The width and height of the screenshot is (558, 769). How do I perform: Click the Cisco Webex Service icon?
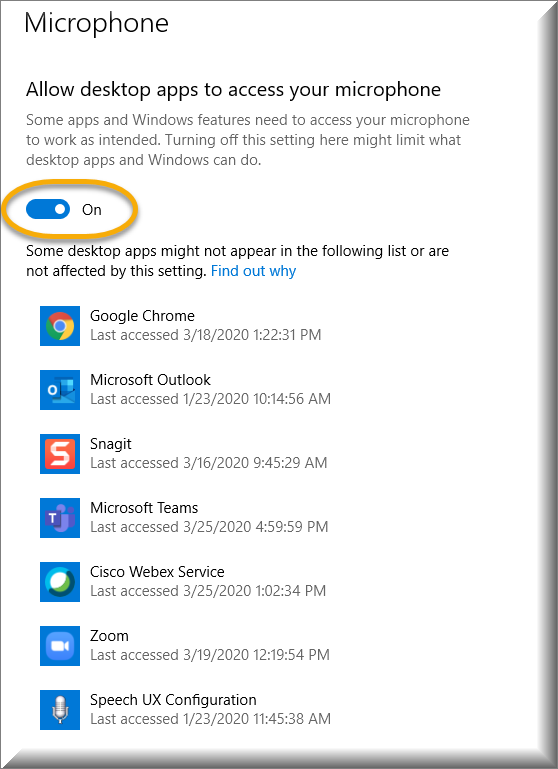(x=60, y=582)
